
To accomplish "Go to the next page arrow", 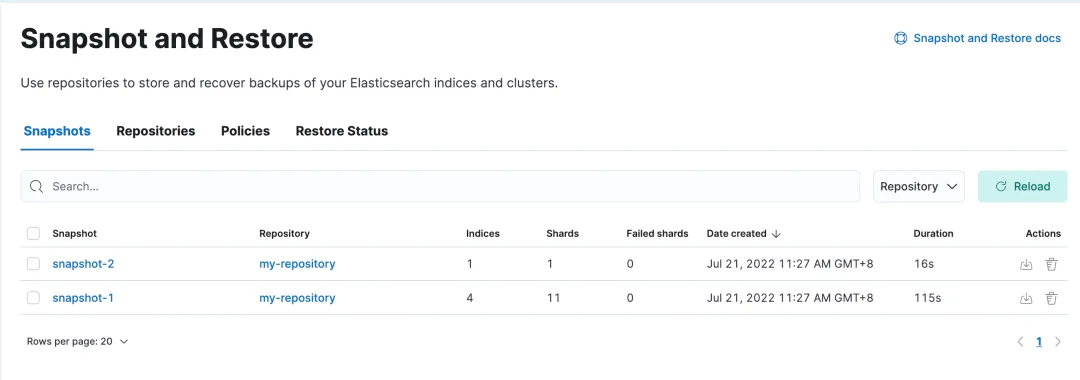I will pyautogui.click(x=1058, y=341).
